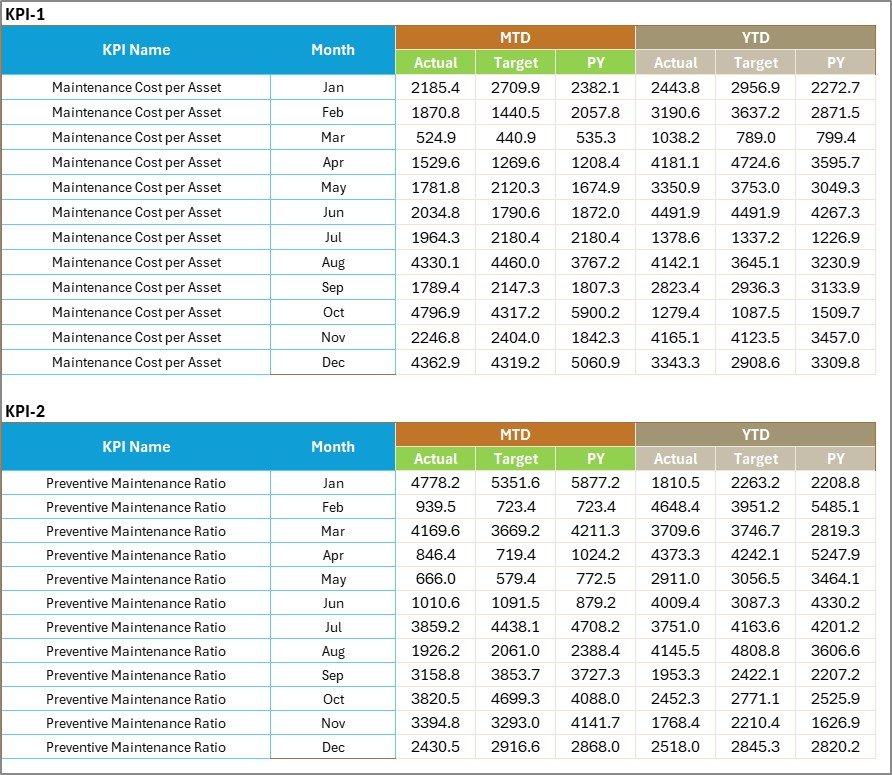Click the cell containing 4330.1
The image size is (892, 775).
click(x=435, y=262)
